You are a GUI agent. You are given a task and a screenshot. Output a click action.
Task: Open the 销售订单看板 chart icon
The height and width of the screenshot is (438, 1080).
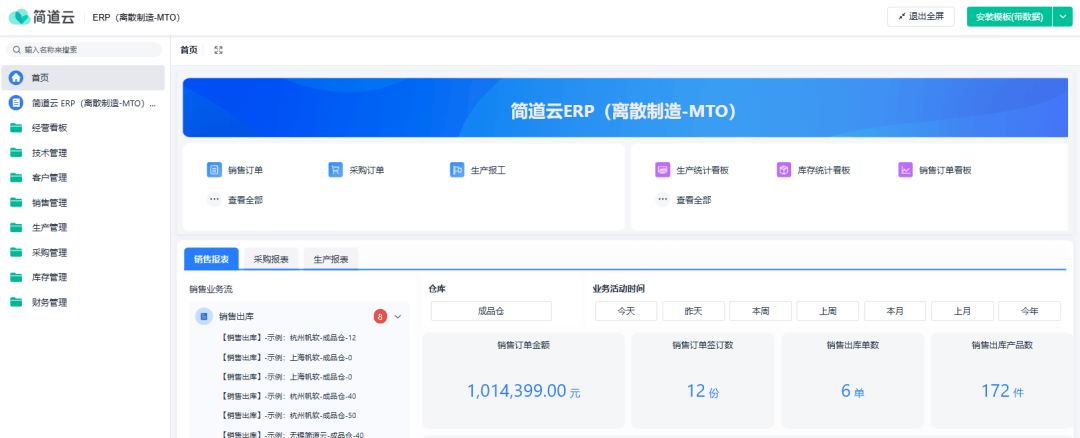point(905,169)
